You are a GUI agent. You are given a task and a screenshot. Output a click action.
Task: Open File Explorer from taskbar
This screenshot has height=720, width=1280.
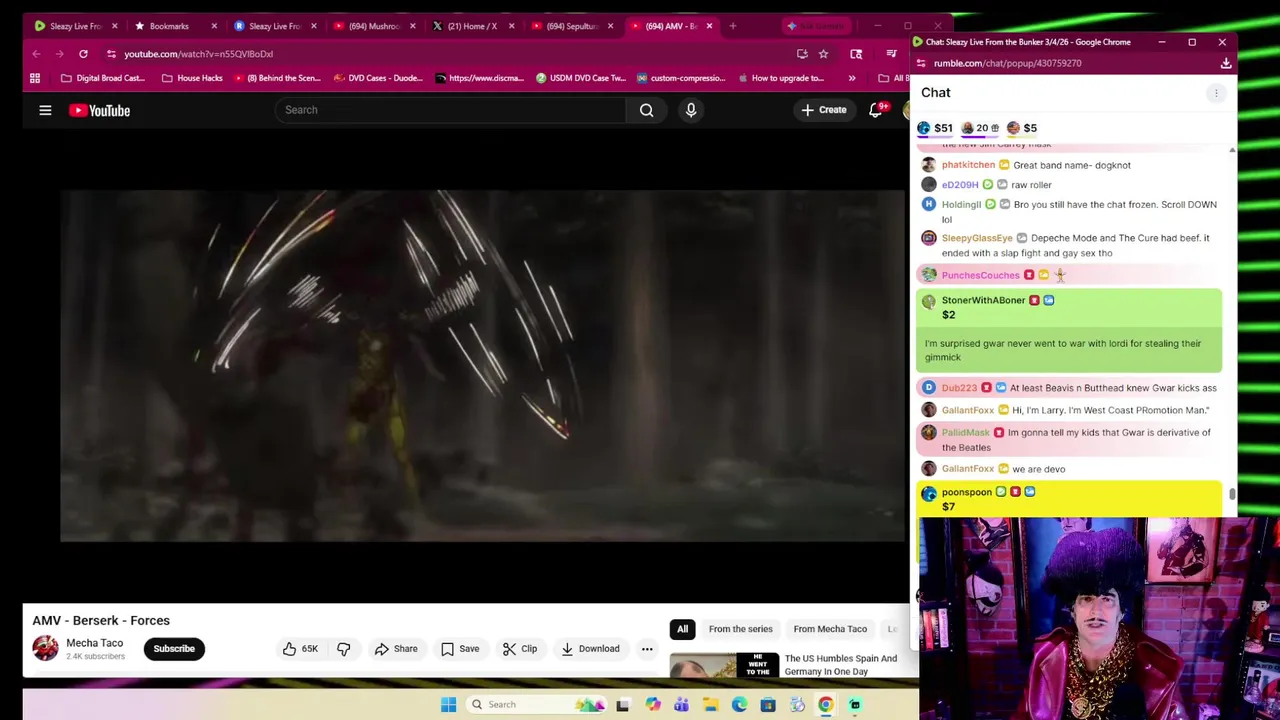pyautogui.click(x=710, y=704)
